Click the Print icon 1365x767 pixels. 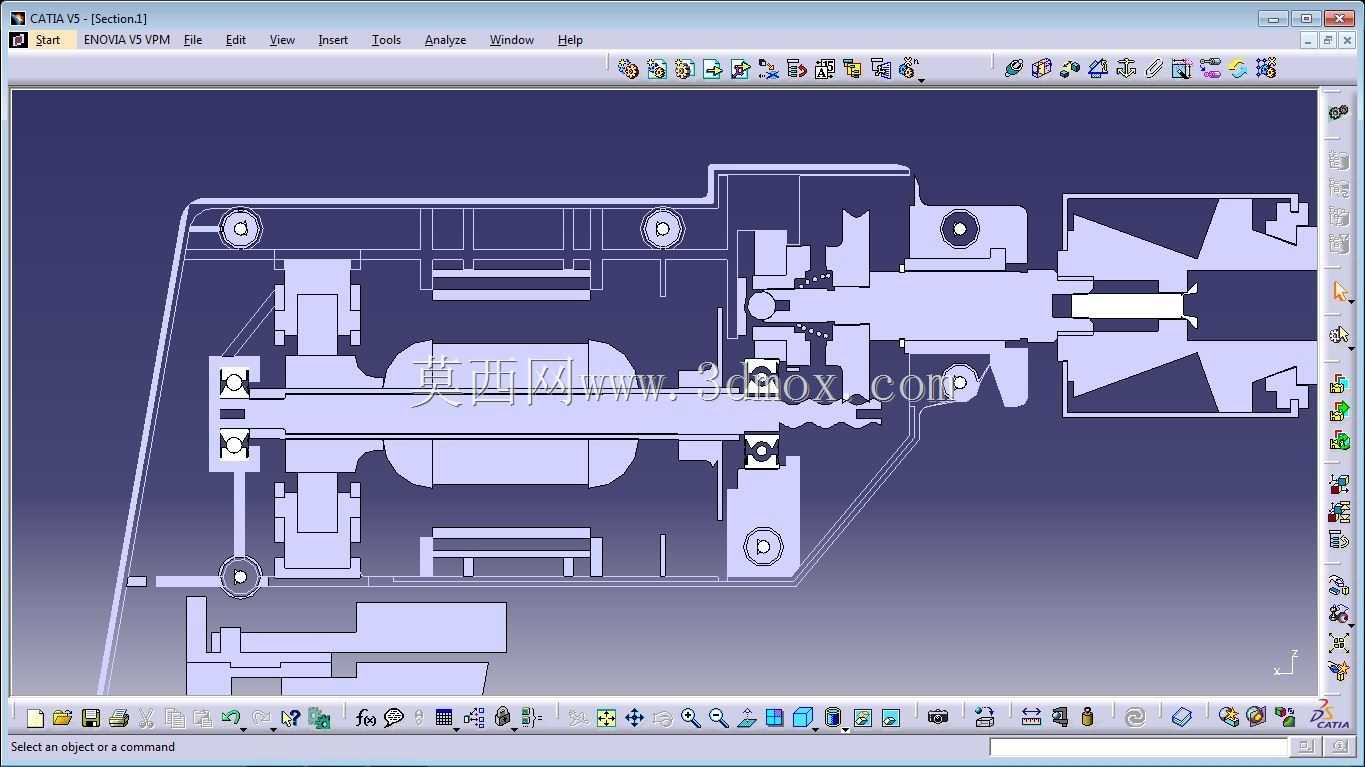click(118, 718)
